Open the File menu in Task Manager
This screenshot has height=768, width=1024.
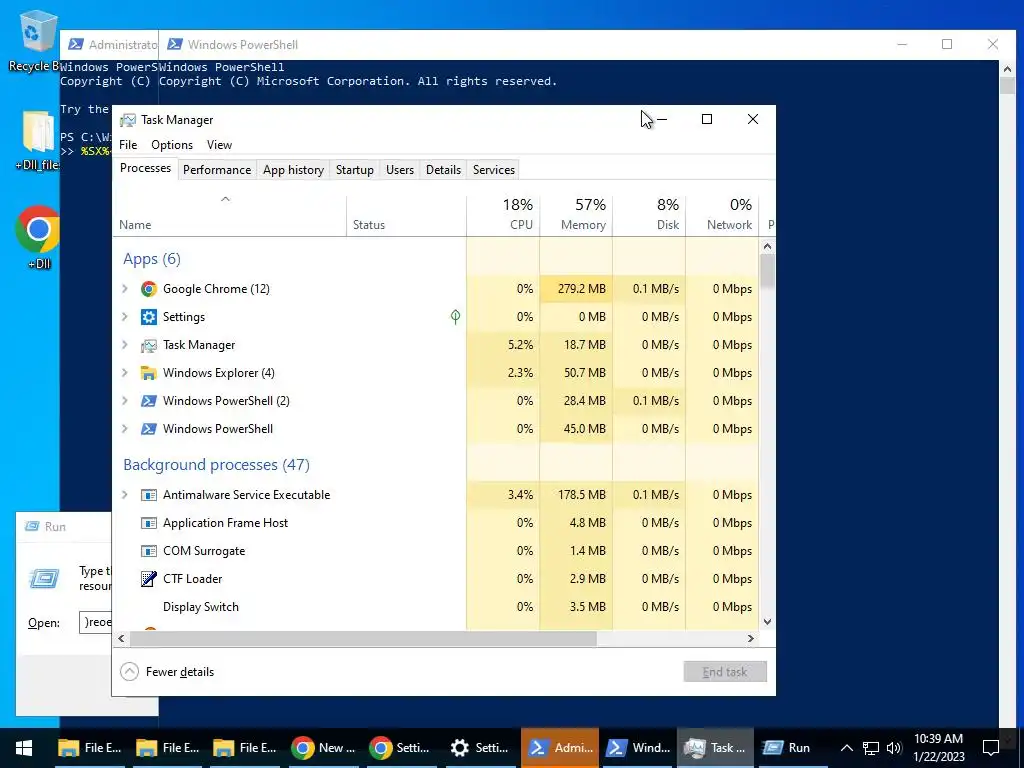[128, 145]
